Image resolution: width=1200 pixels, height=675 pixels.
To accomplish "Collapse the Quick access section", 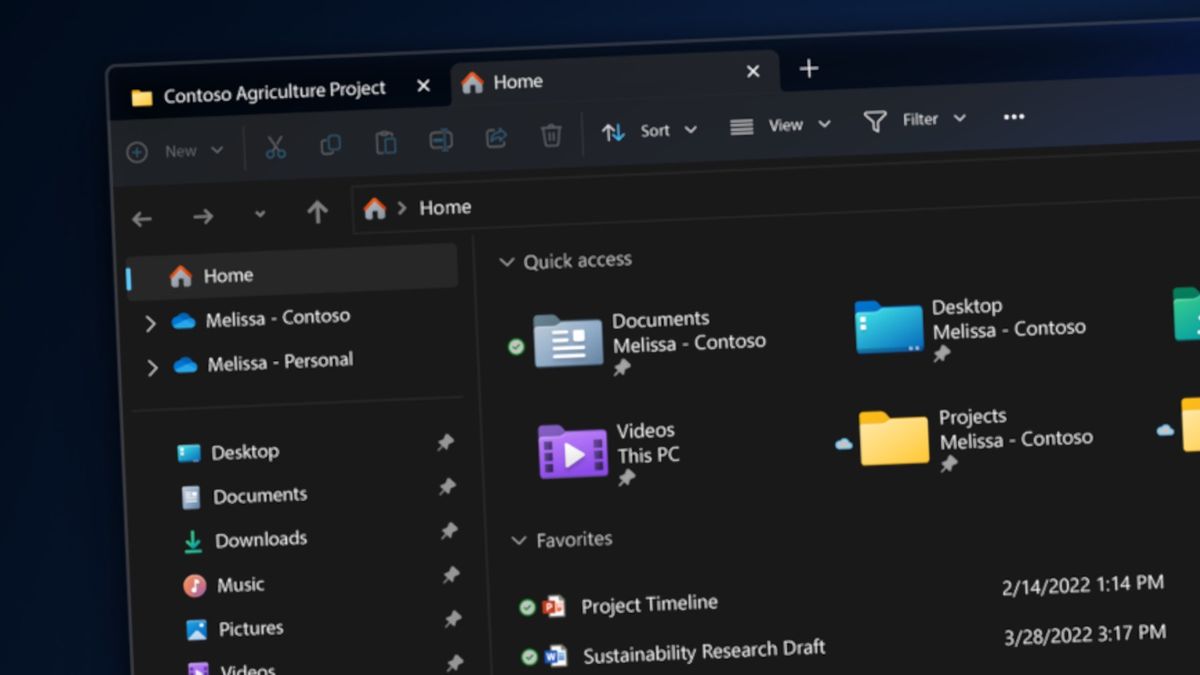I will pyautogui.click(x=507, y=263).
